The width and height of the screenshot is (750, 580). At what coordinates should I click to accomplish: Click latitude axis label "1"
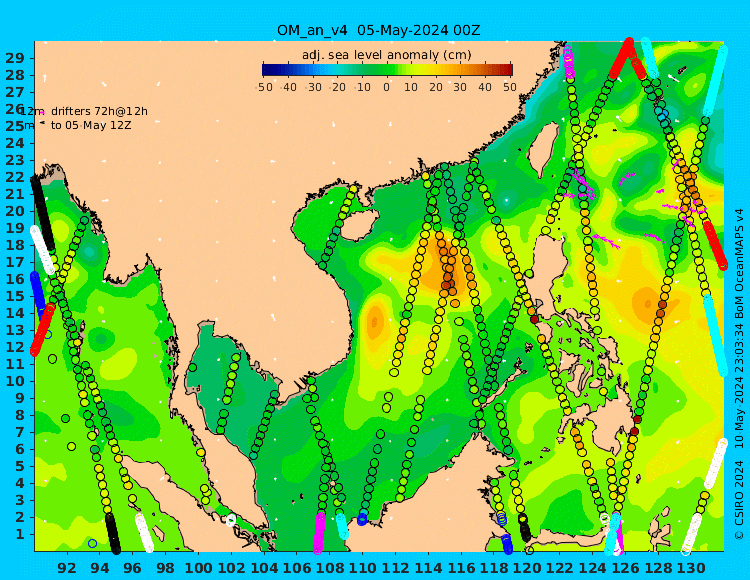coord(19,534)
